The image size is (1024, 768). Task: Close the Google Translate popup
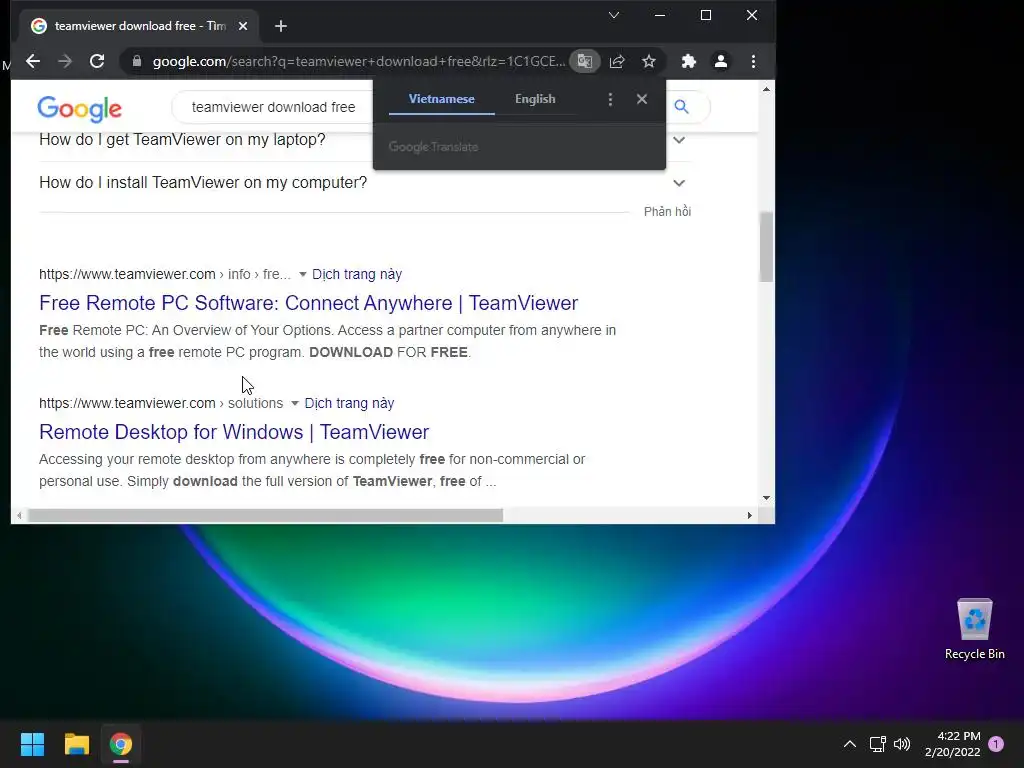(642, 99)
